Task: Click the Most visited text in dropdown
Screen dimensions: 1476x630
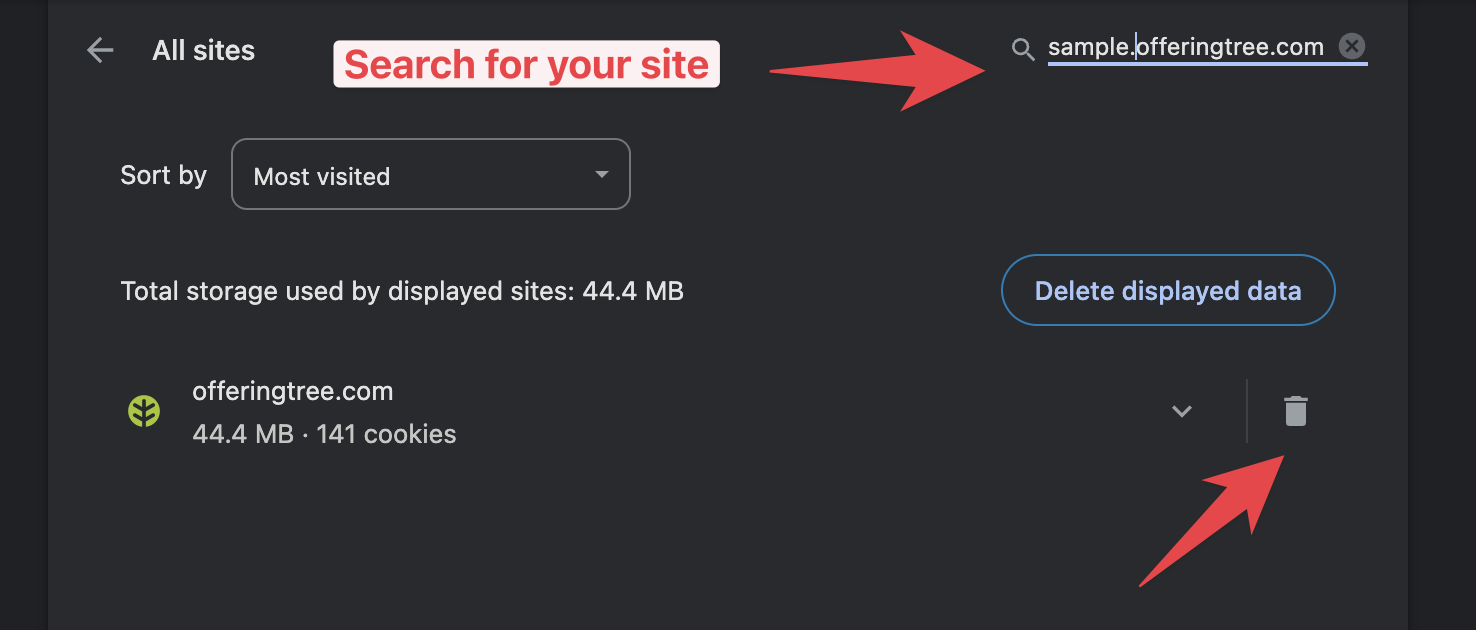Action: pyautogui.click(x=322, y=177)
